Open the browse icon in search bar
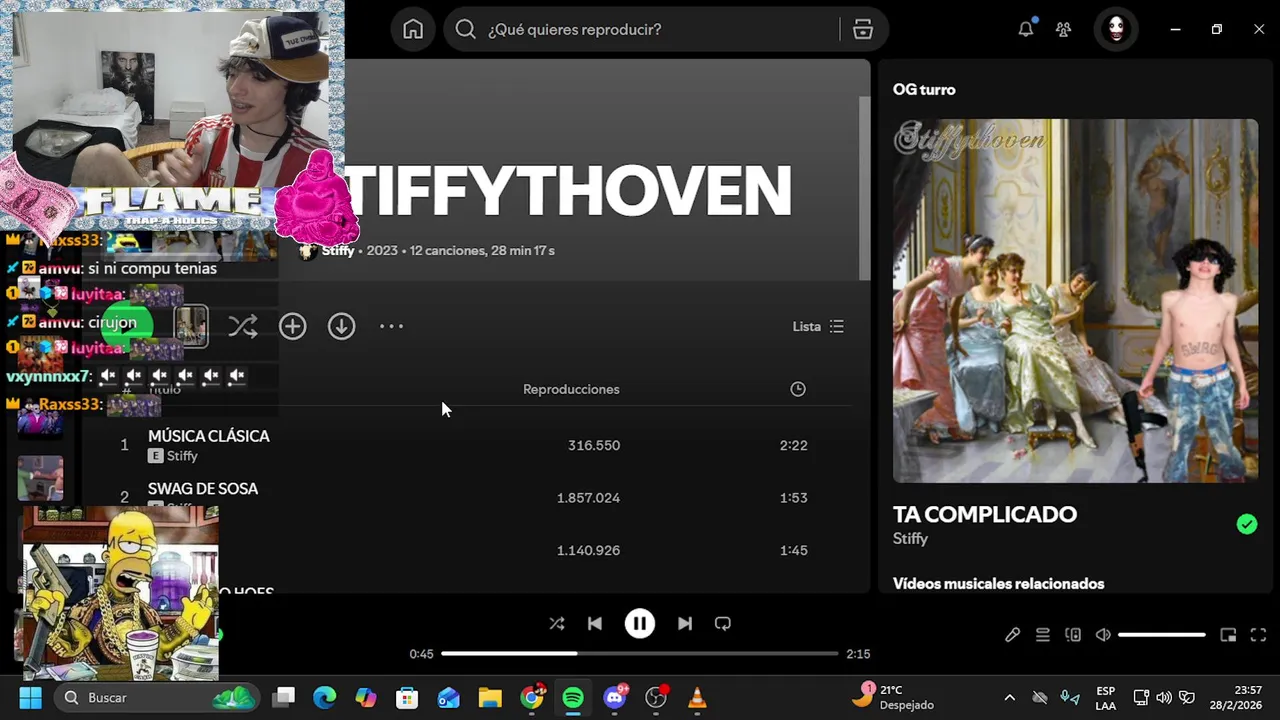Screen dimensions: 1280x720 tap(863, 29)
